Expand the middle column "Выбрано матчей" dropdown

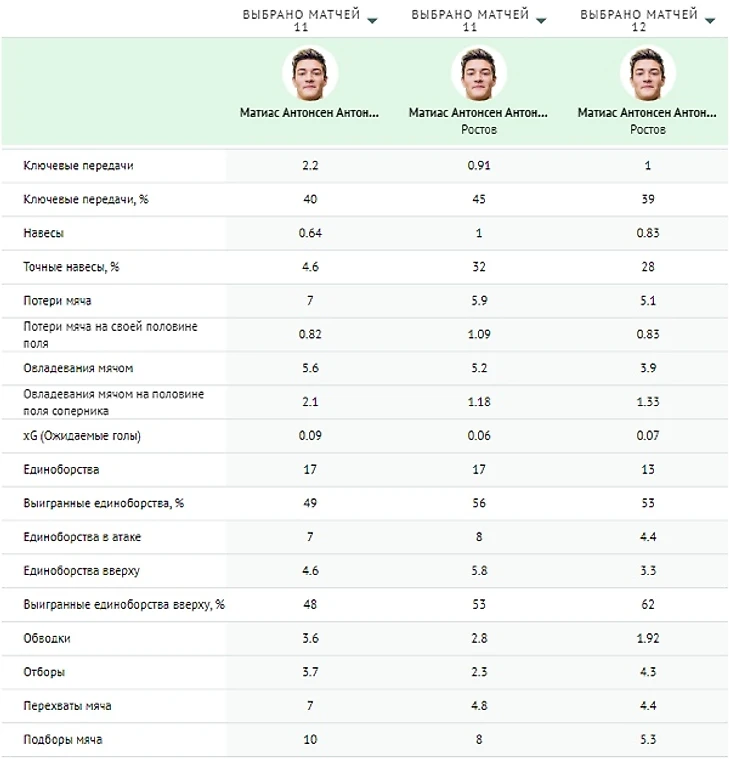[x=541, y=20]
